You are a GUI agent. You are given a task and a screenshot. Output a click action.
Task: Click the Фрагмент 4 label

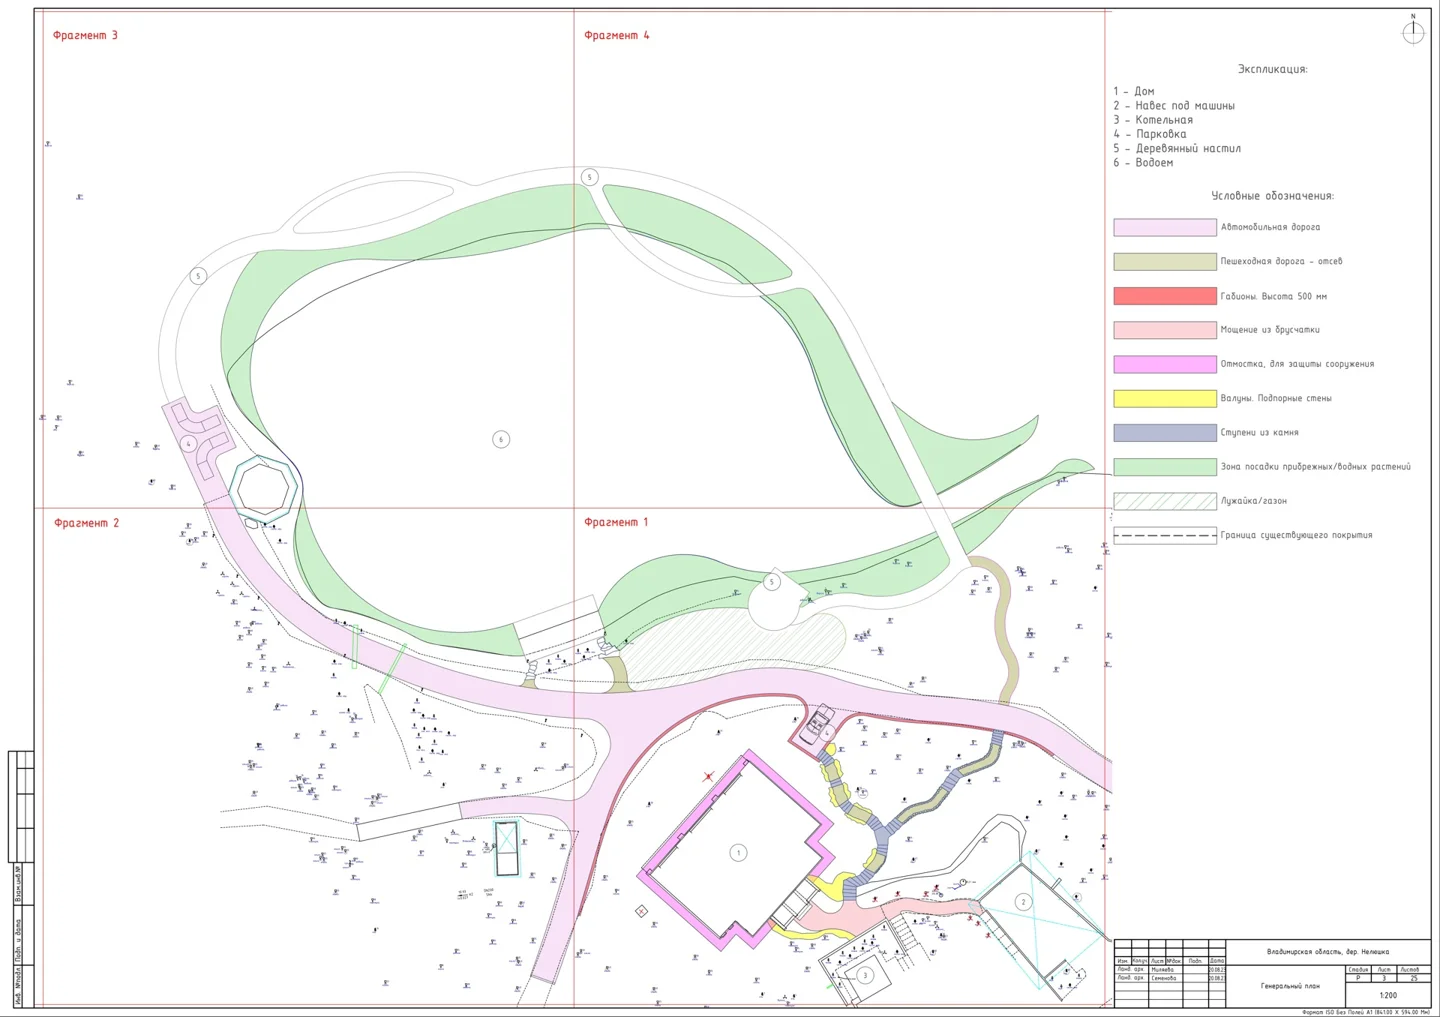click(x=616, y=35)
